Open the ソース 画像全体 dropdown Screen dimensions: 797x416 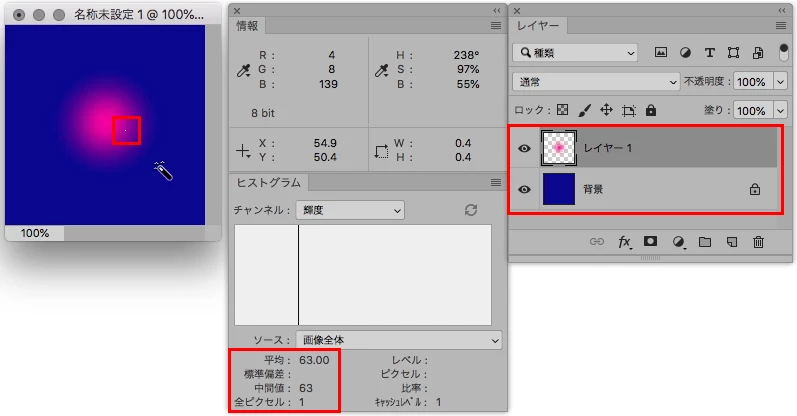tap(399, 340)
